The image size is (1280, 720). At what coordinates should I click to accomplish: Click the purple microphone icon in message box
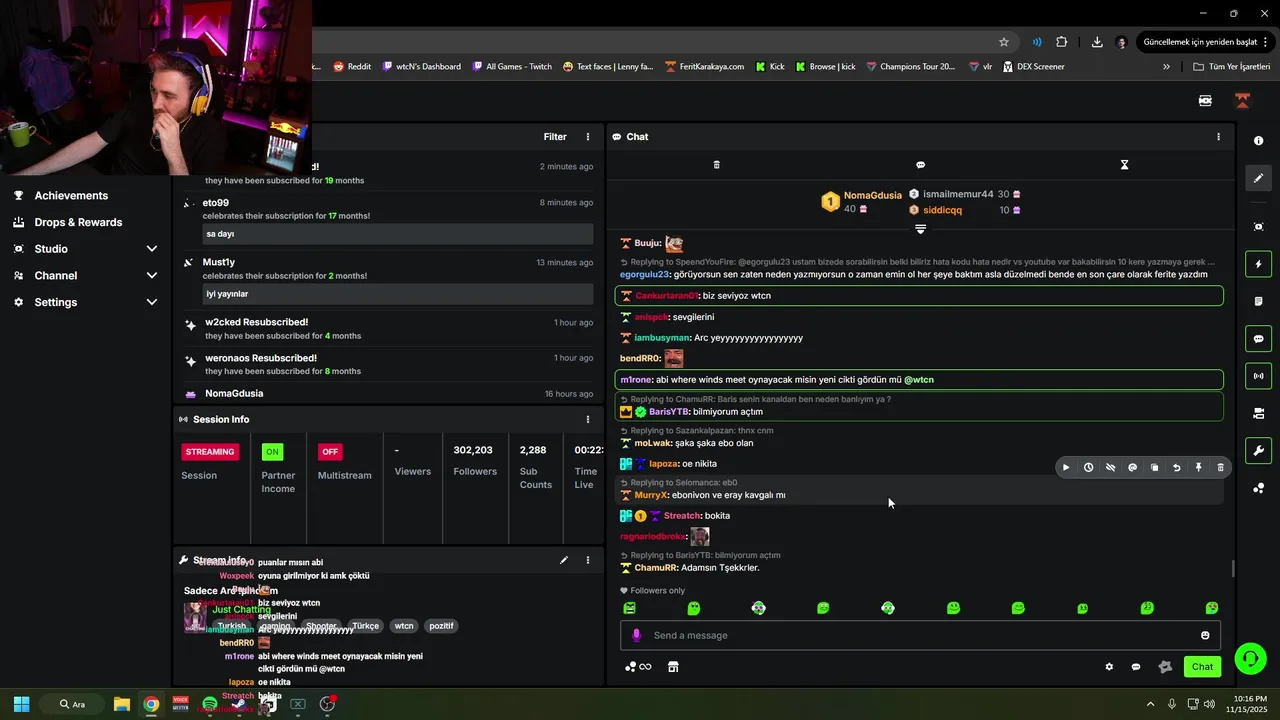click(x=636, y=635)
